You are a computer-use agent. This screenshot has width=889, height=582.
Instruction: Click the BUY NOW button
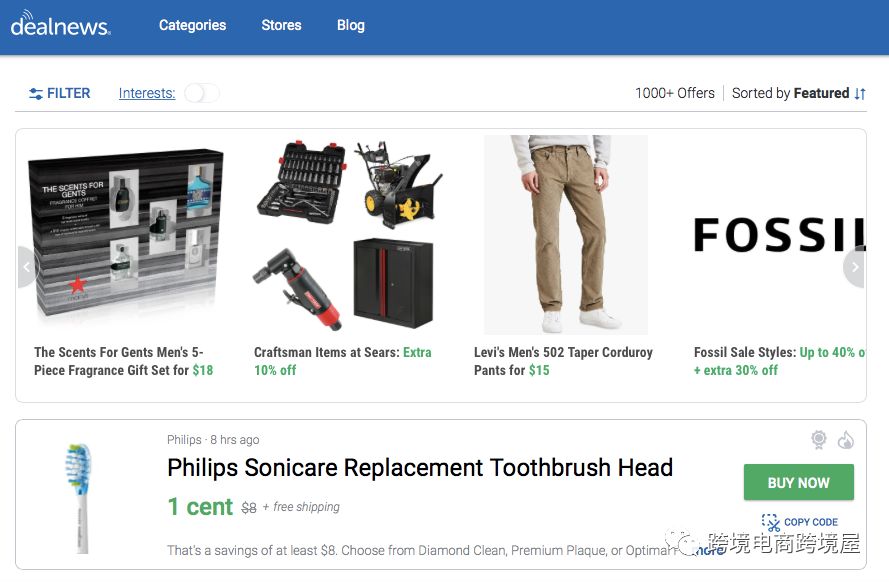tap(798, 482)
